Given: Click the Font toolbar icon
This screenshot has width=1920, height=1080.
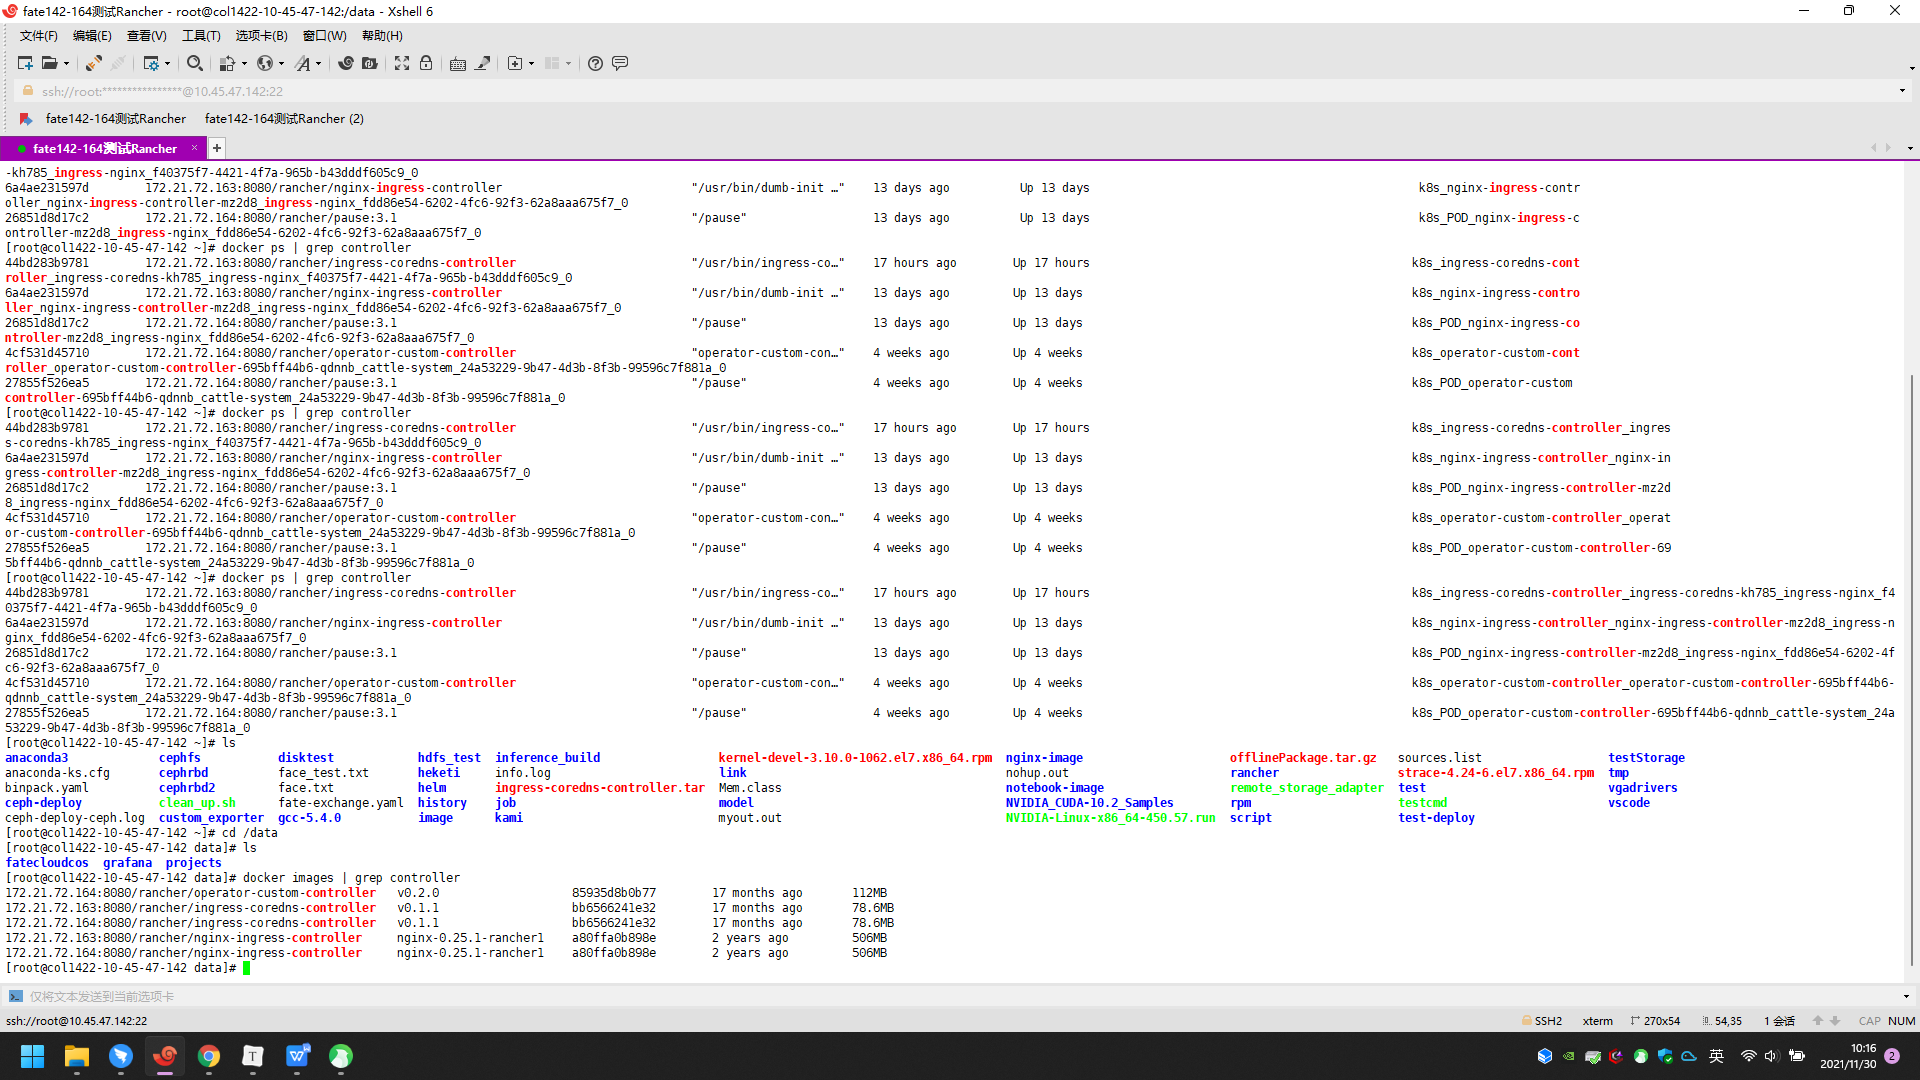Looking at the screenshot, I should [303, 63].
